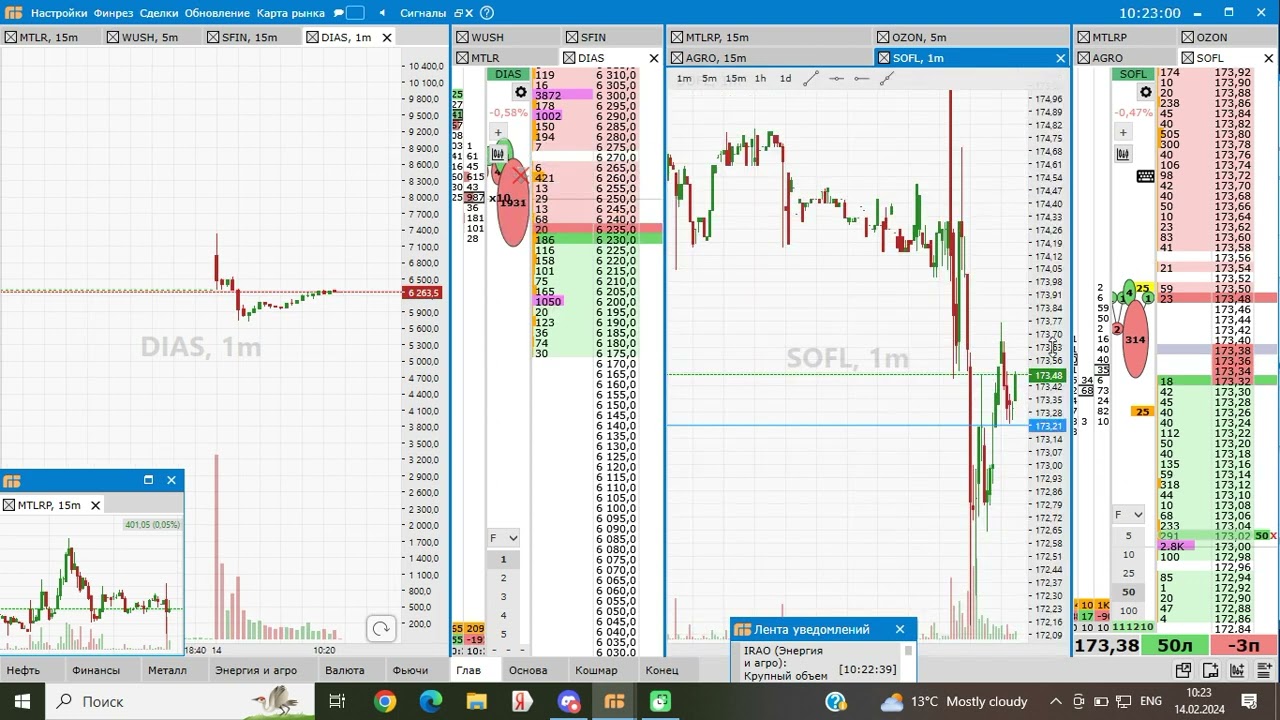This screenshot has height=720, width=1280.
Task: Click the 6 300,0 price row in DIAS book
Action: coord(598,95)
